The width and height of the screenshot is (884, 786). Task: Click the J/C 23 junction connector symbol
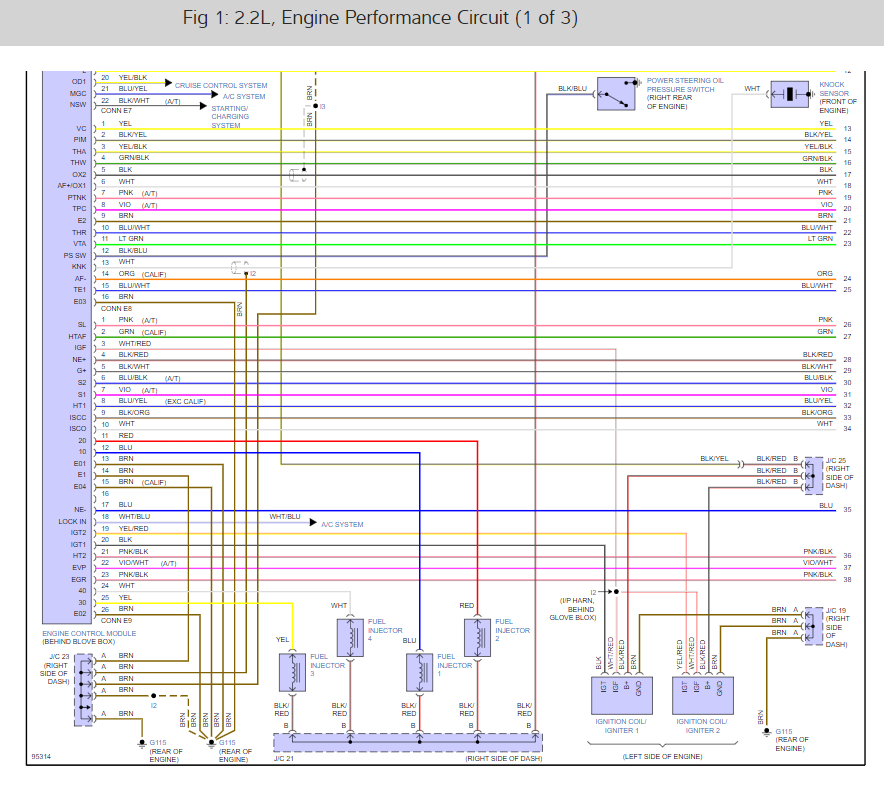point(83,690)
